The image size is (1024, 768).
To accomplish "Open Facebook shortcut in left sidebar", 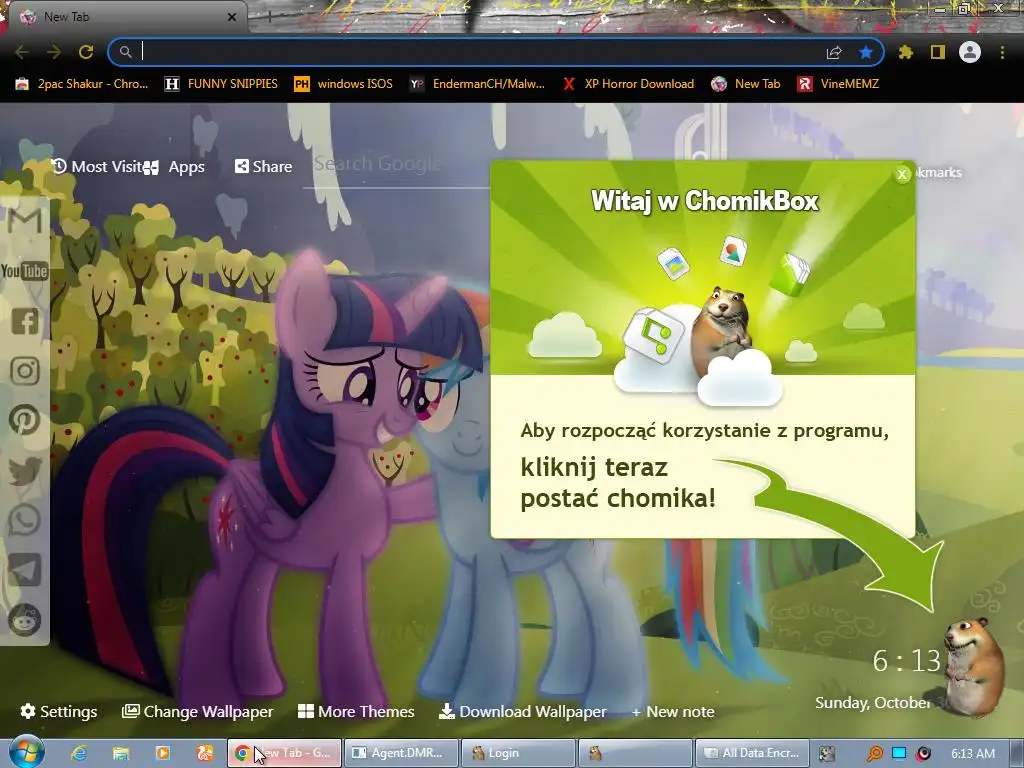I will tap(25, 321).
